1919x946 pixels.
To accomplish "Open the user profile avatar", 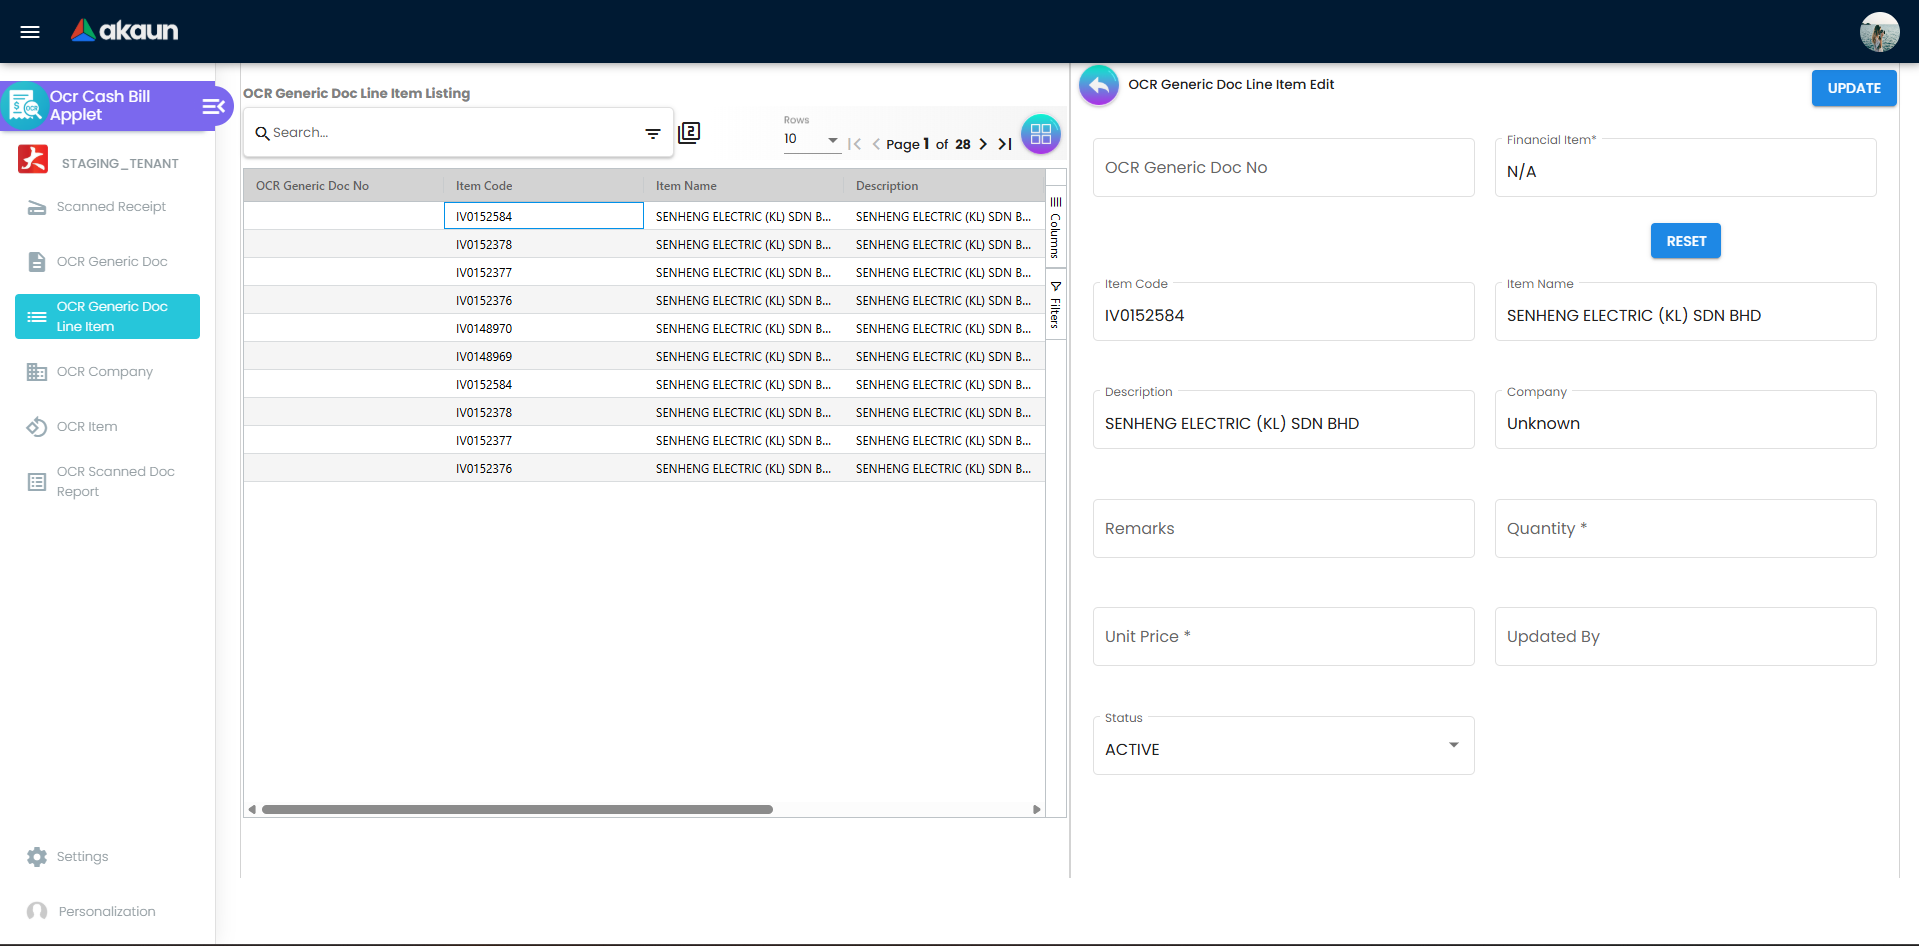I will point(1879,32).
